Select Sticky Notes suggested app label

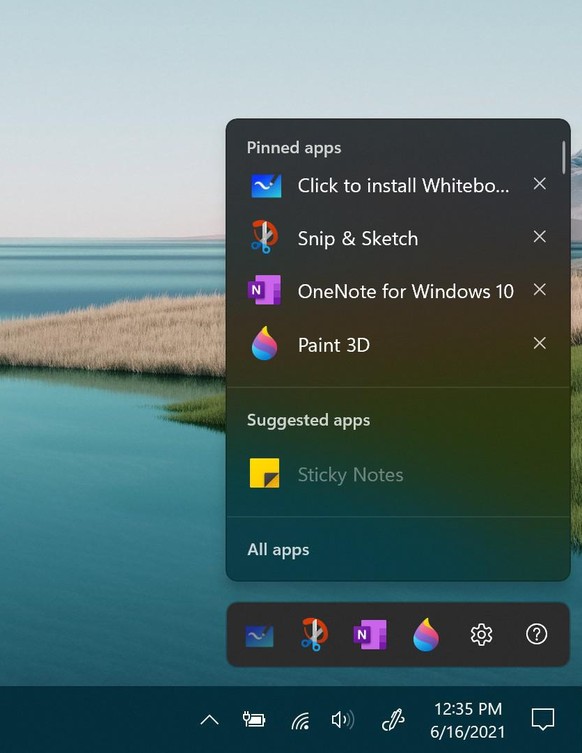tap(351, 475)
